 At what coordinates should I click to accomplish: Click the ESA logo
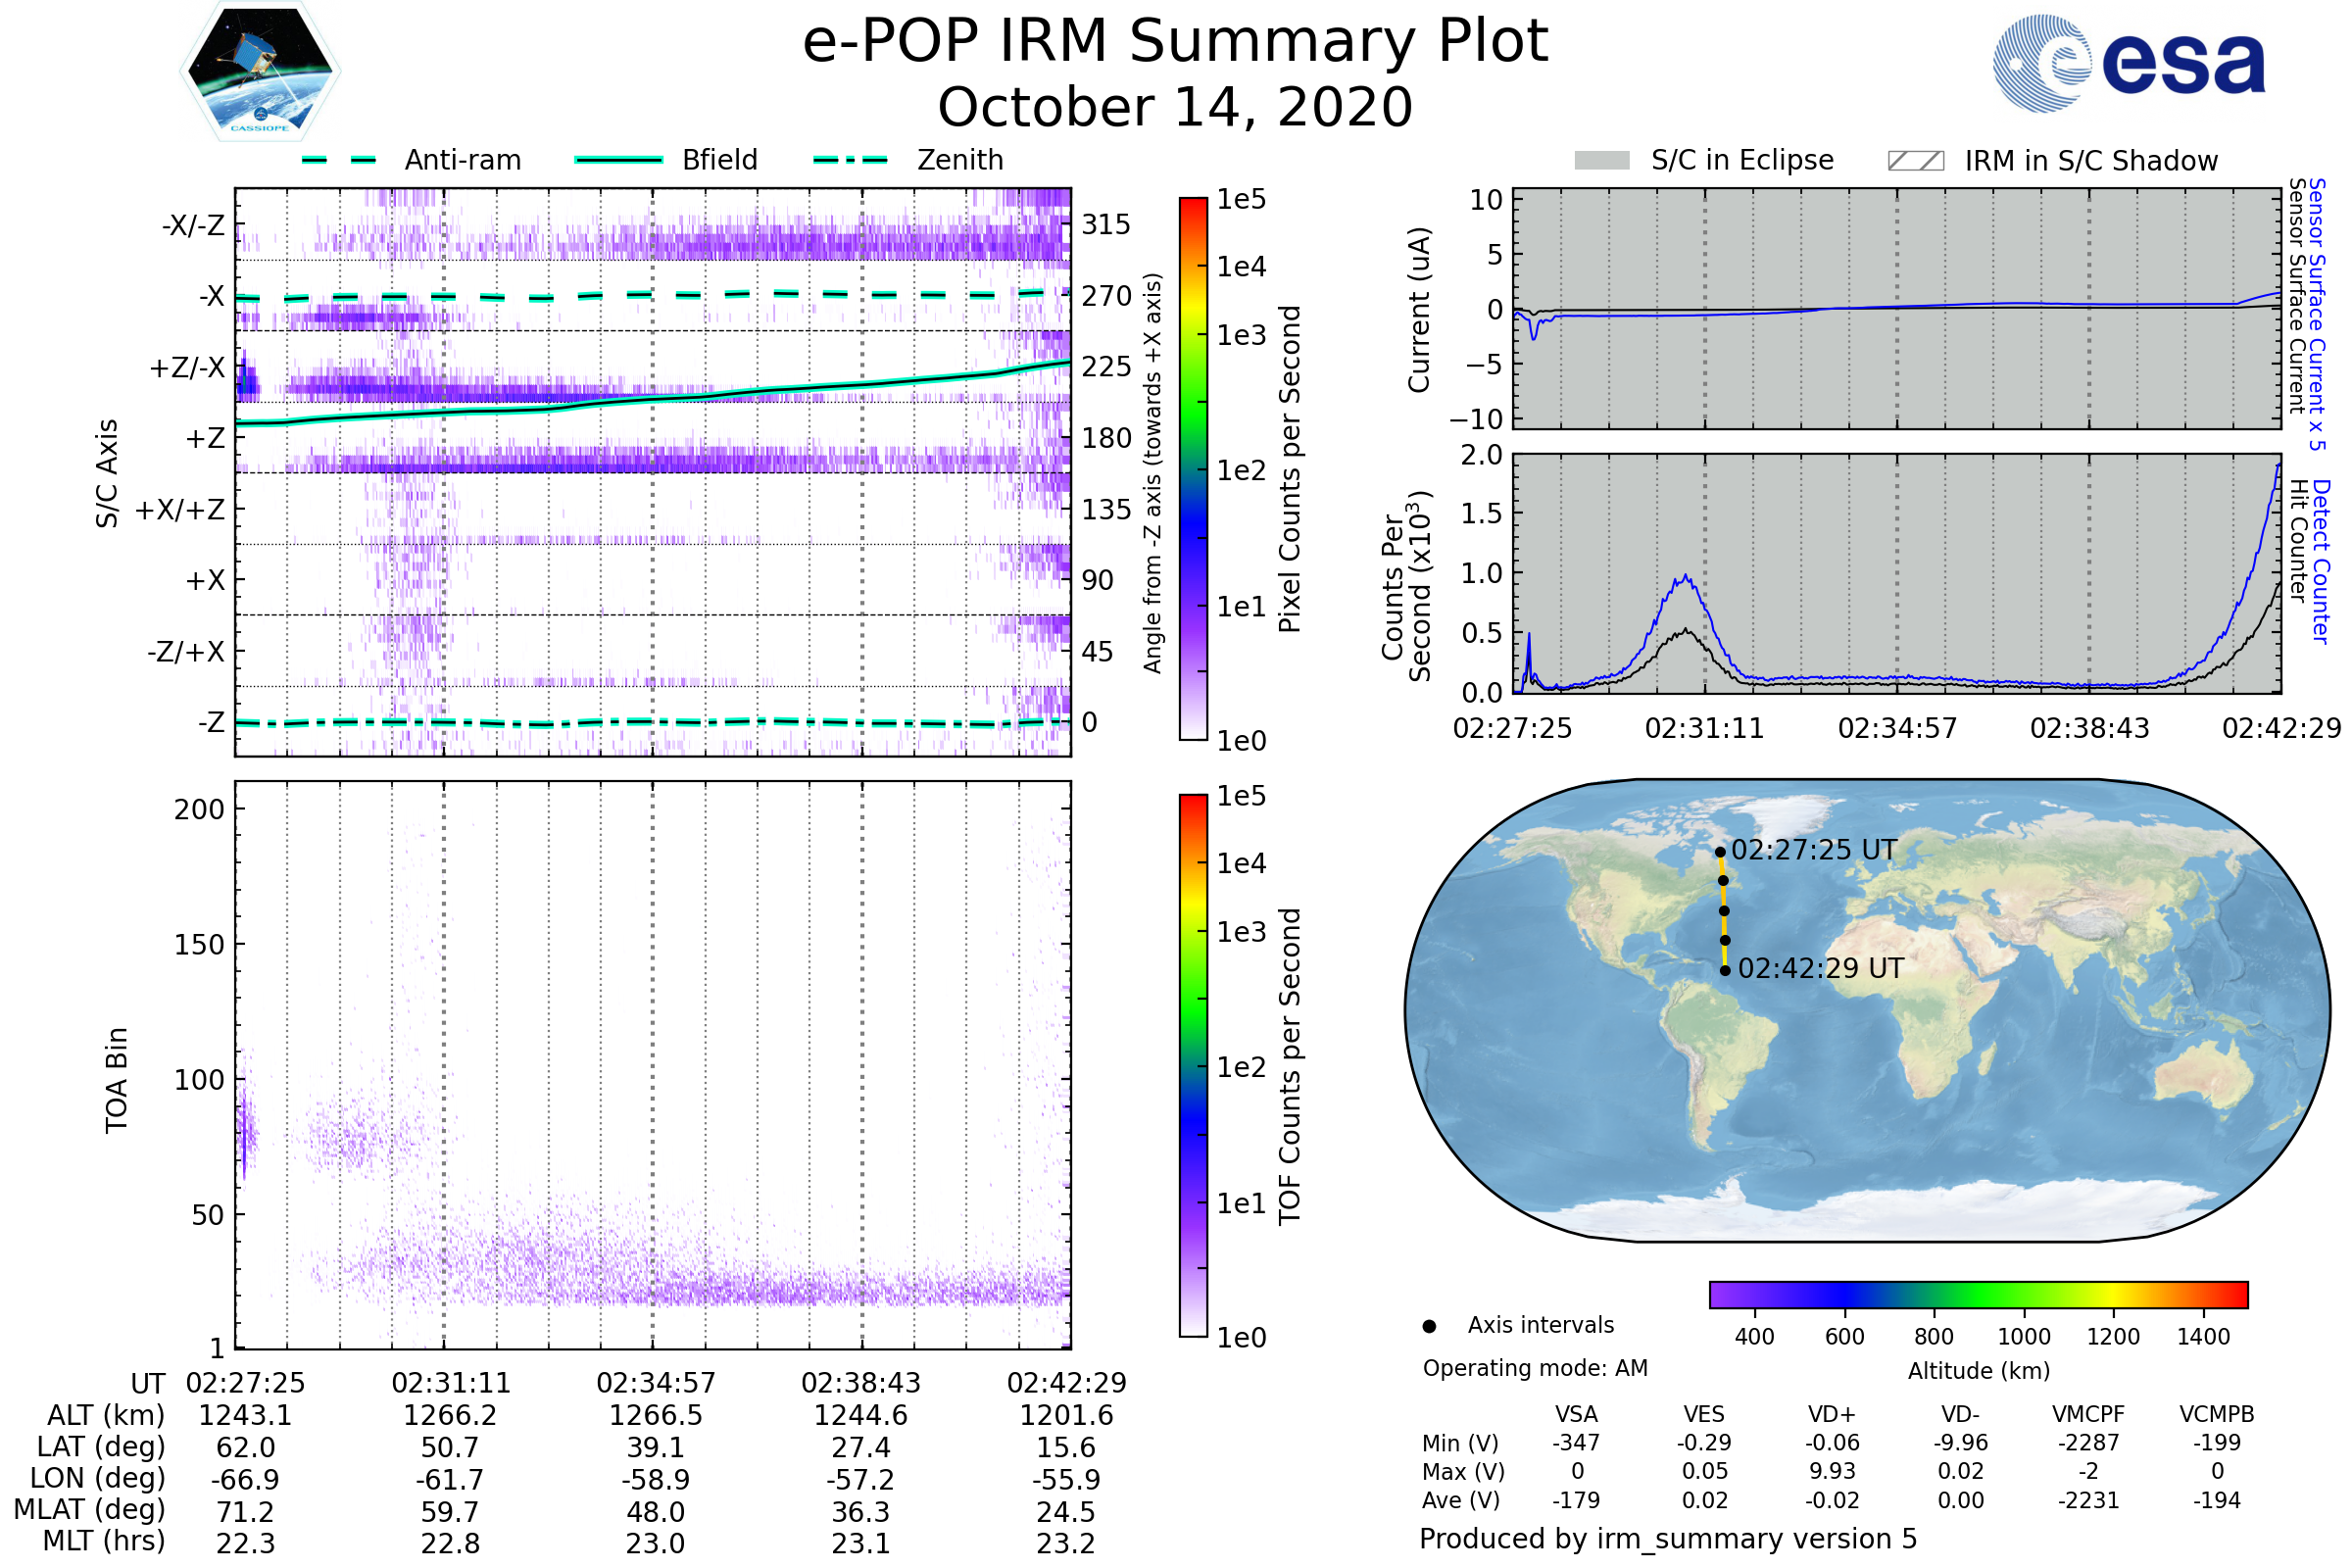(2129, 63)
